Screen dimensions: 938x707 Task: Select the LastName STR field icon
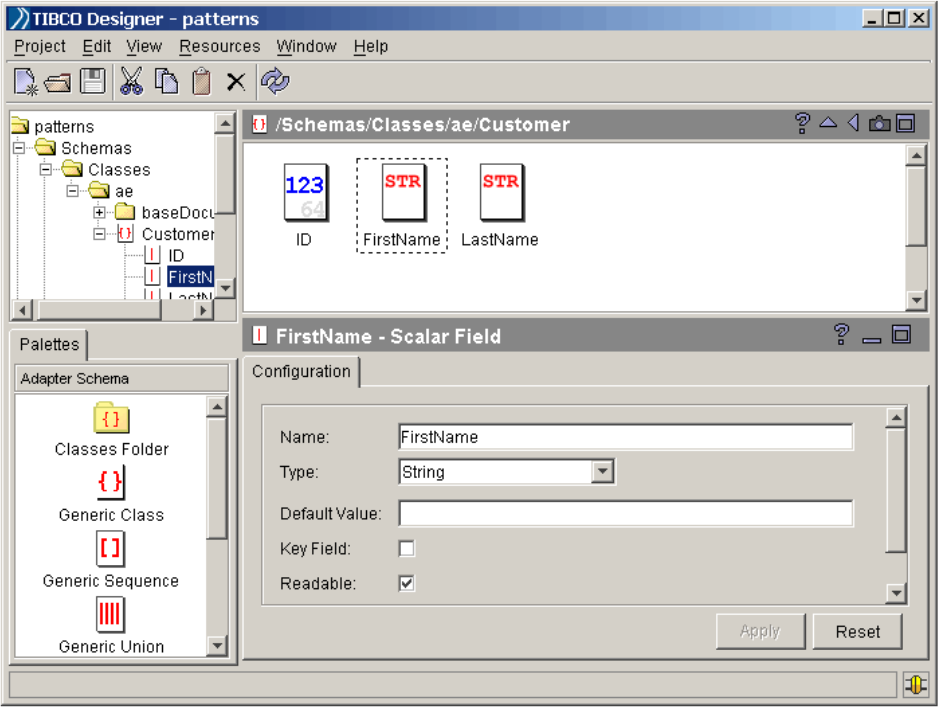(x=502, y=193)
